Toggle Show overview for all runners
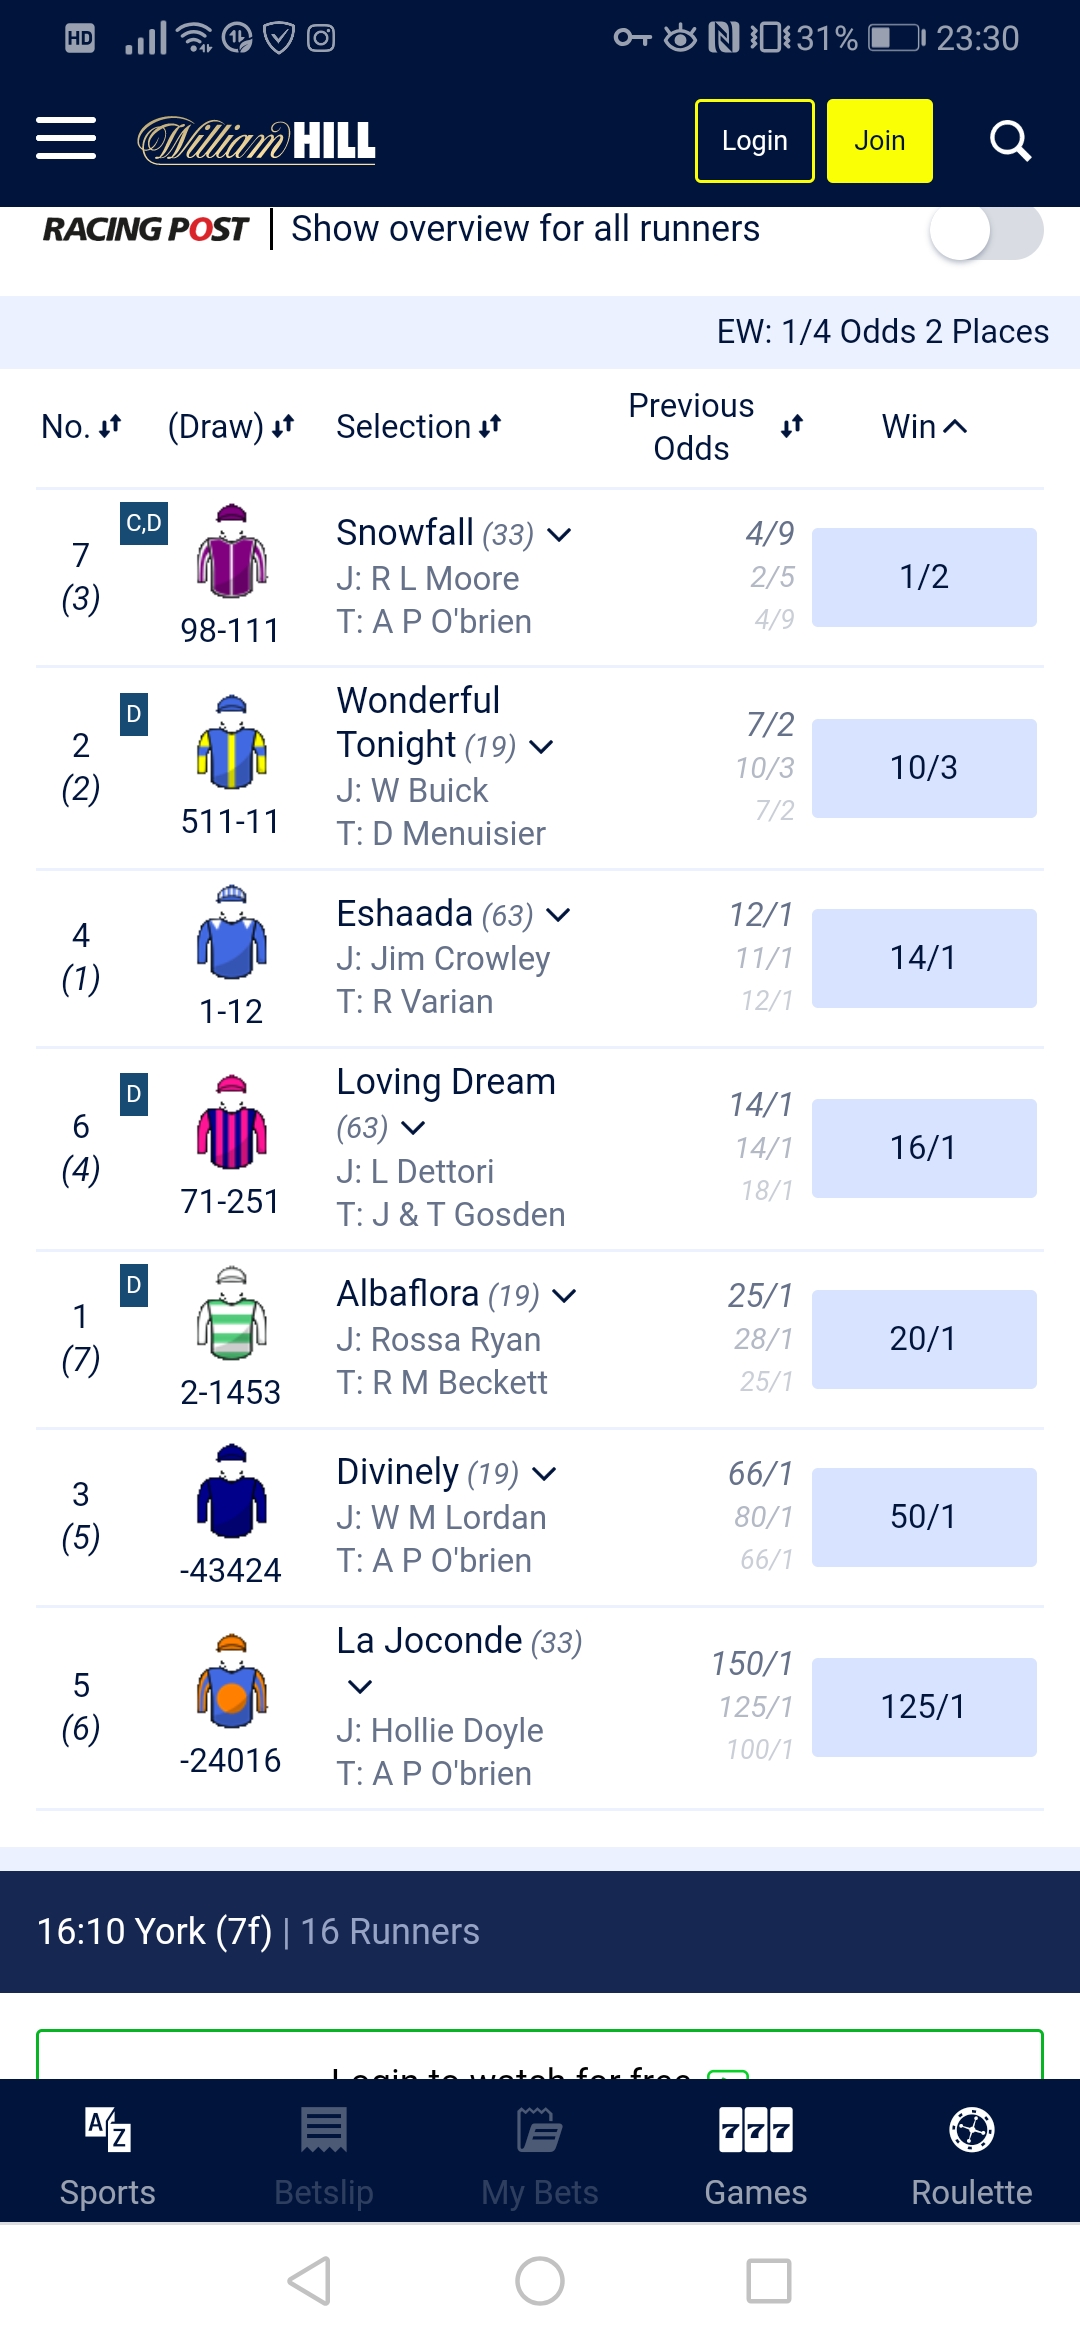The image size is (1080, 2340). pos(986,231)
